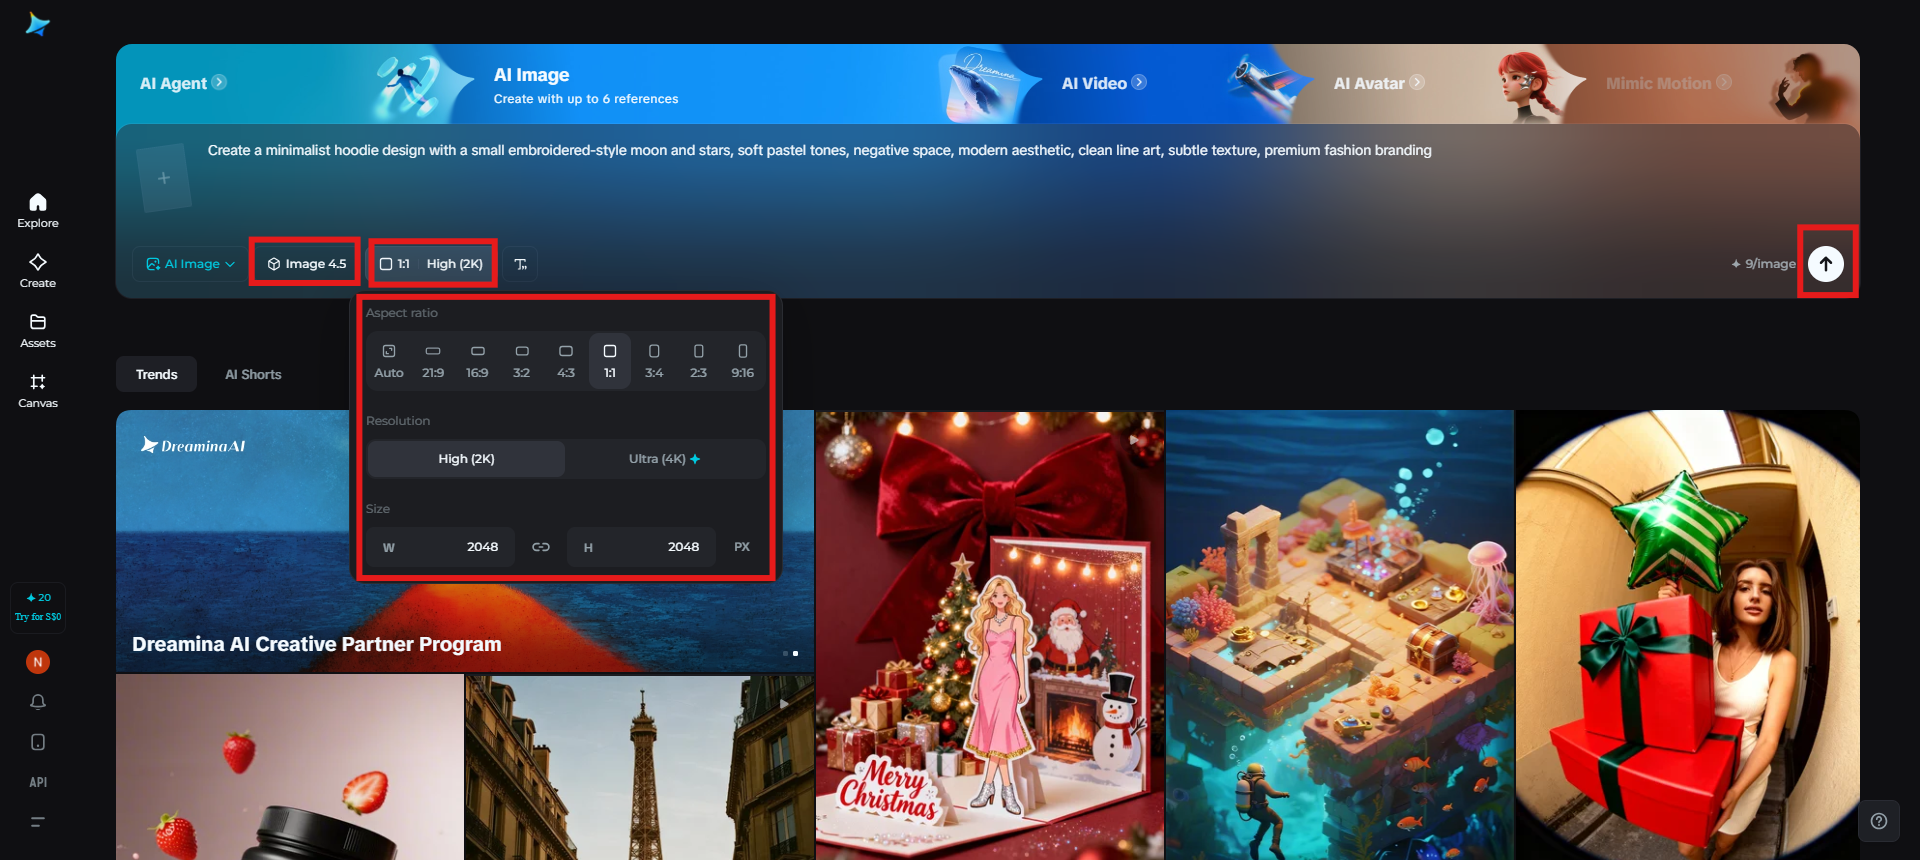
Task: Open the strawberries and black jar image
Action: point(290,767)
